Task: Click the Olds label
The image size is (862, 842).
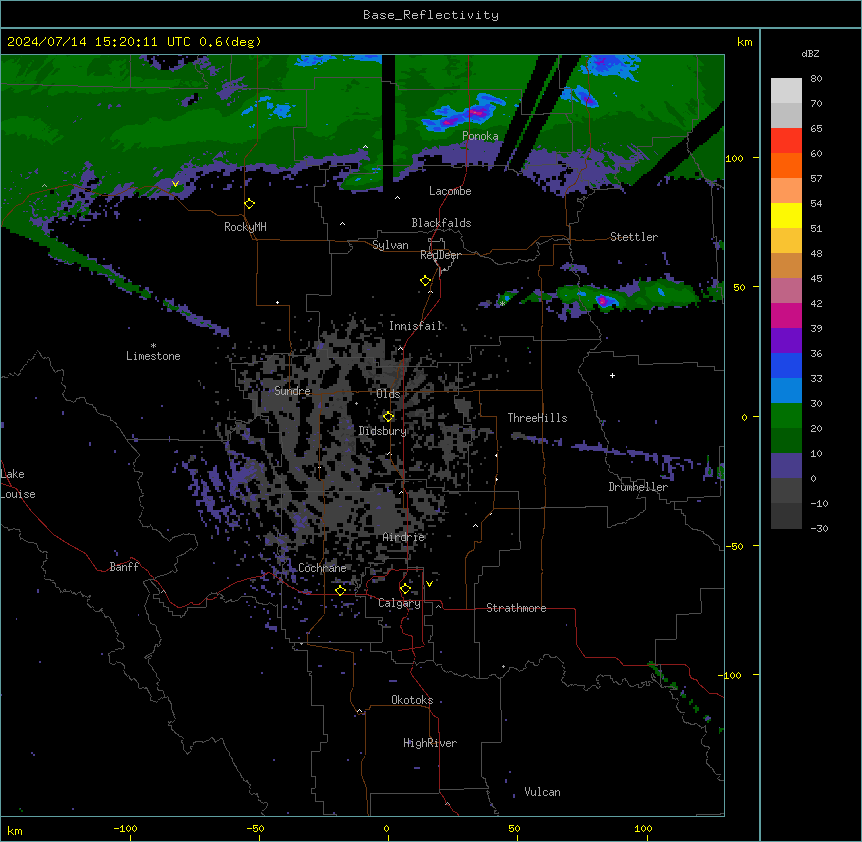Action: tap(388, 394)
